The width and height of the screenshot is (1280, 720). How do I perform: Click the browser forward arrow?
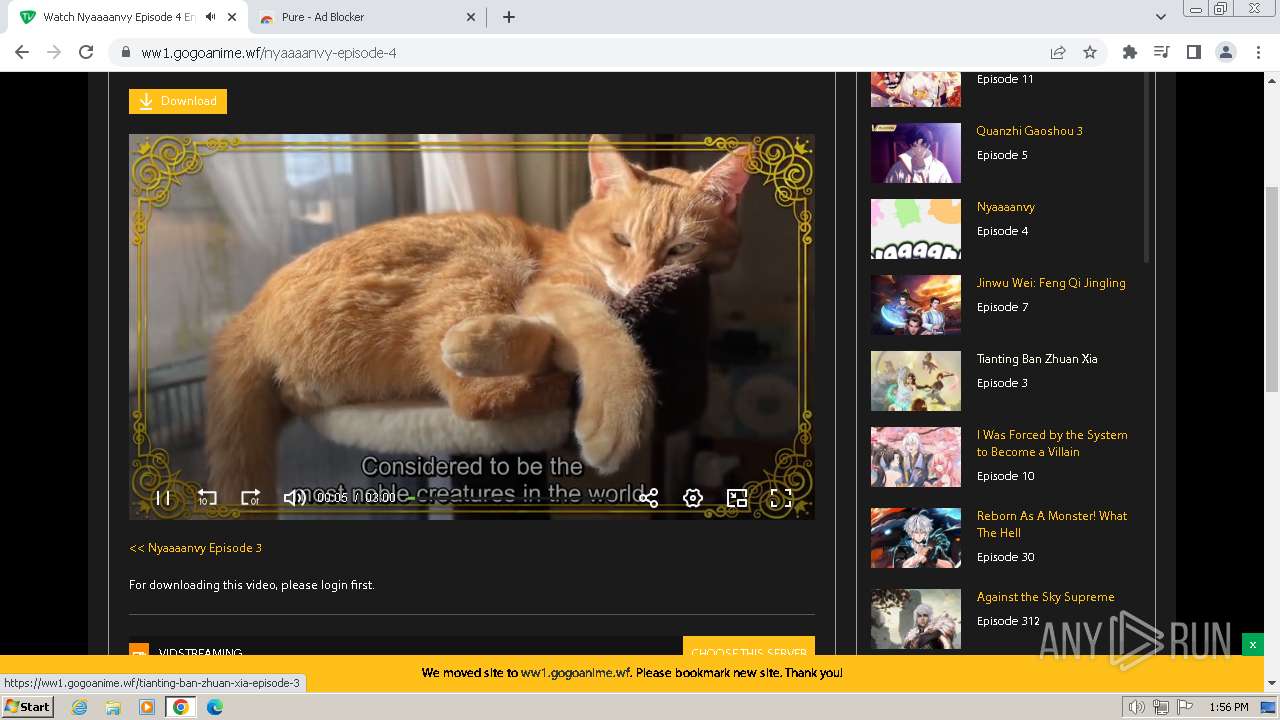point(54,52)
